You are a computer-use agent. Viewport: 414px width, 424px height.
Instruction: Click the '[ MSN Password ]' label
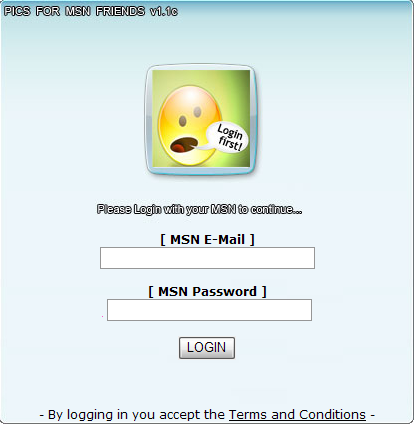(207, 291)
